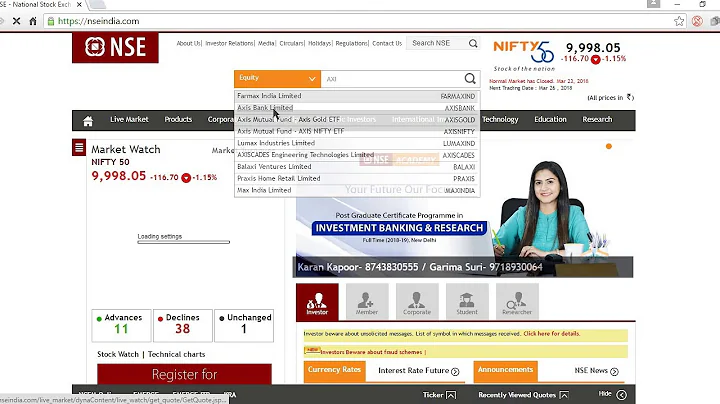Open Investor Relations link

(x=229, y=43)
